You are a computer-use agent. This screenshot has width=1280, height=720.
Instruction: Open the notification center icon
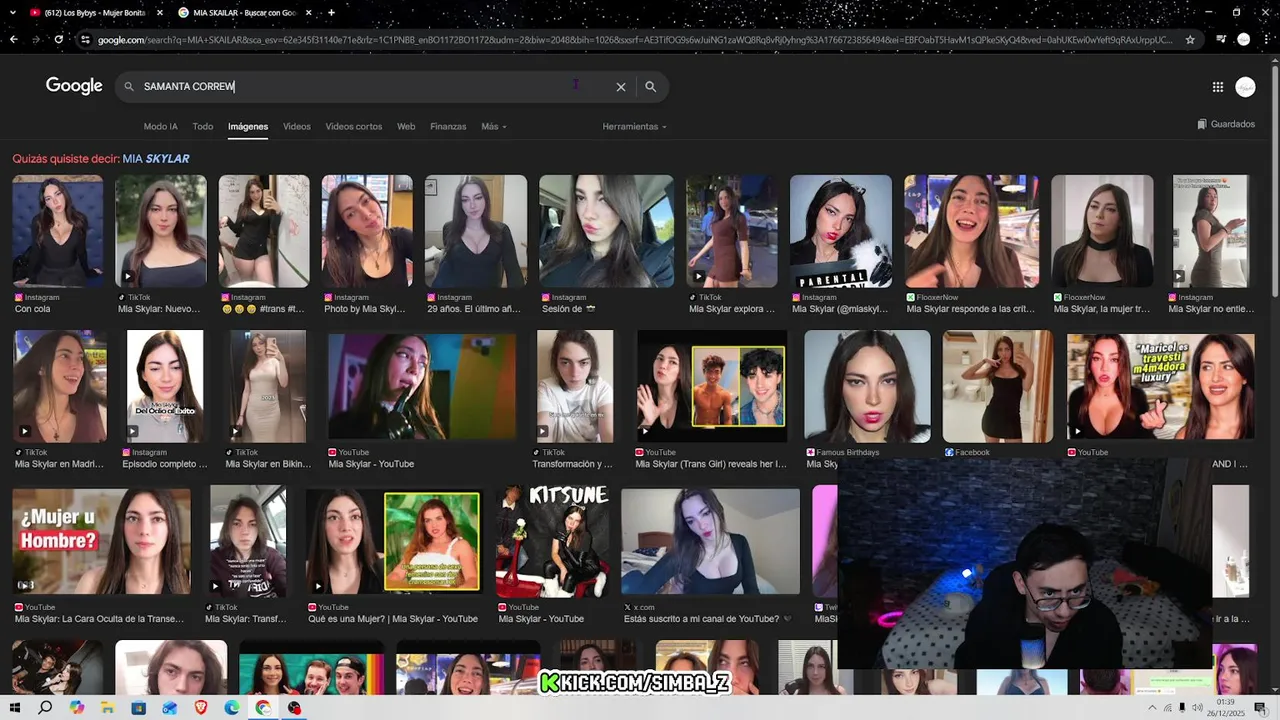[x=1260, y=708]
